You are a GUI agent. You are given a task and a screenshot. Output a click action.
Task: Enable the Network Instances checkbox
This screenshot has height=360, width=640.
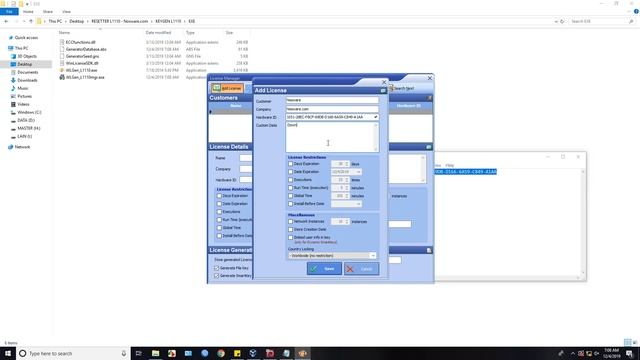point(291,221)
